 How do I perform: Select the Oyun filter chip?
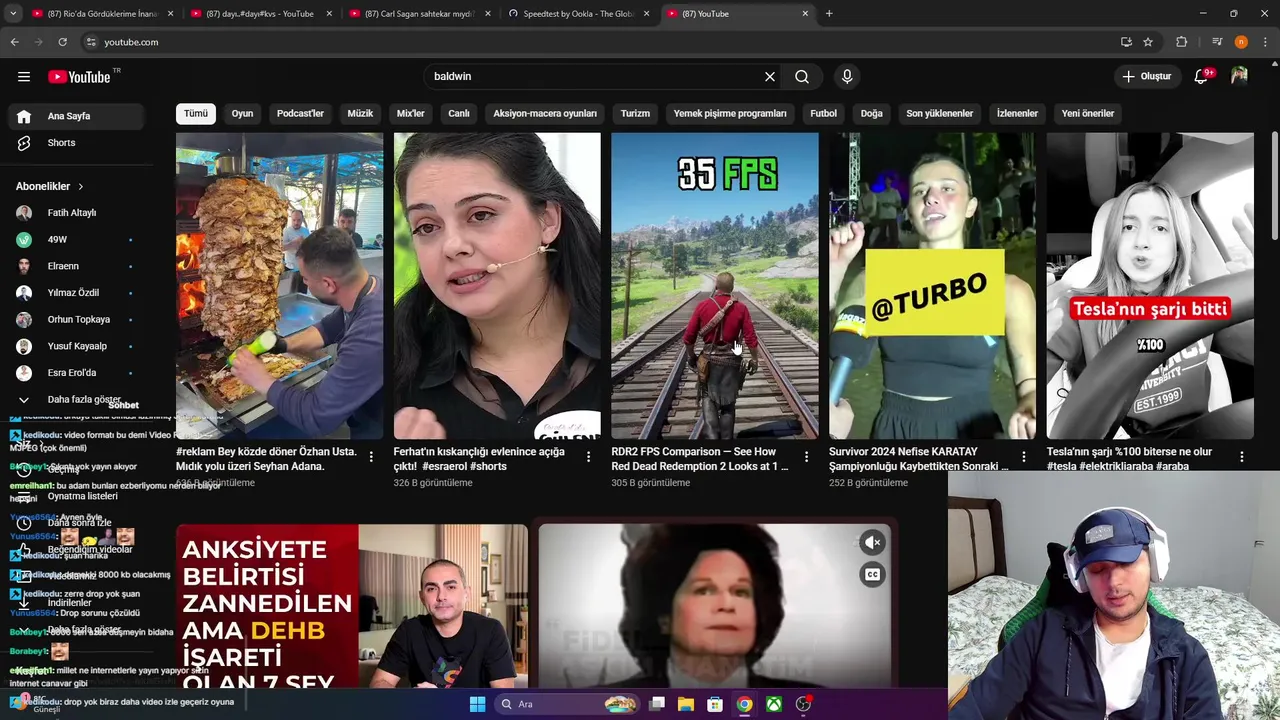243,113
